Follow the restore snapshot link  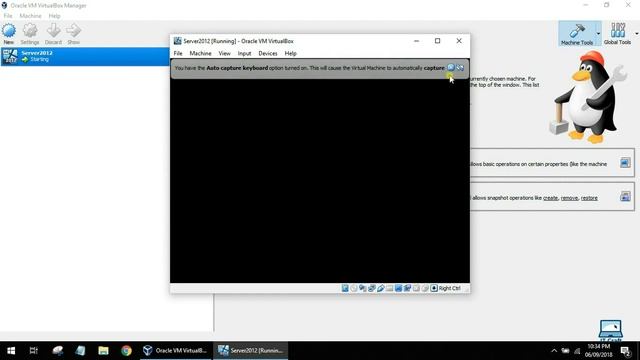pyautogui.click(x=589, y=198)
